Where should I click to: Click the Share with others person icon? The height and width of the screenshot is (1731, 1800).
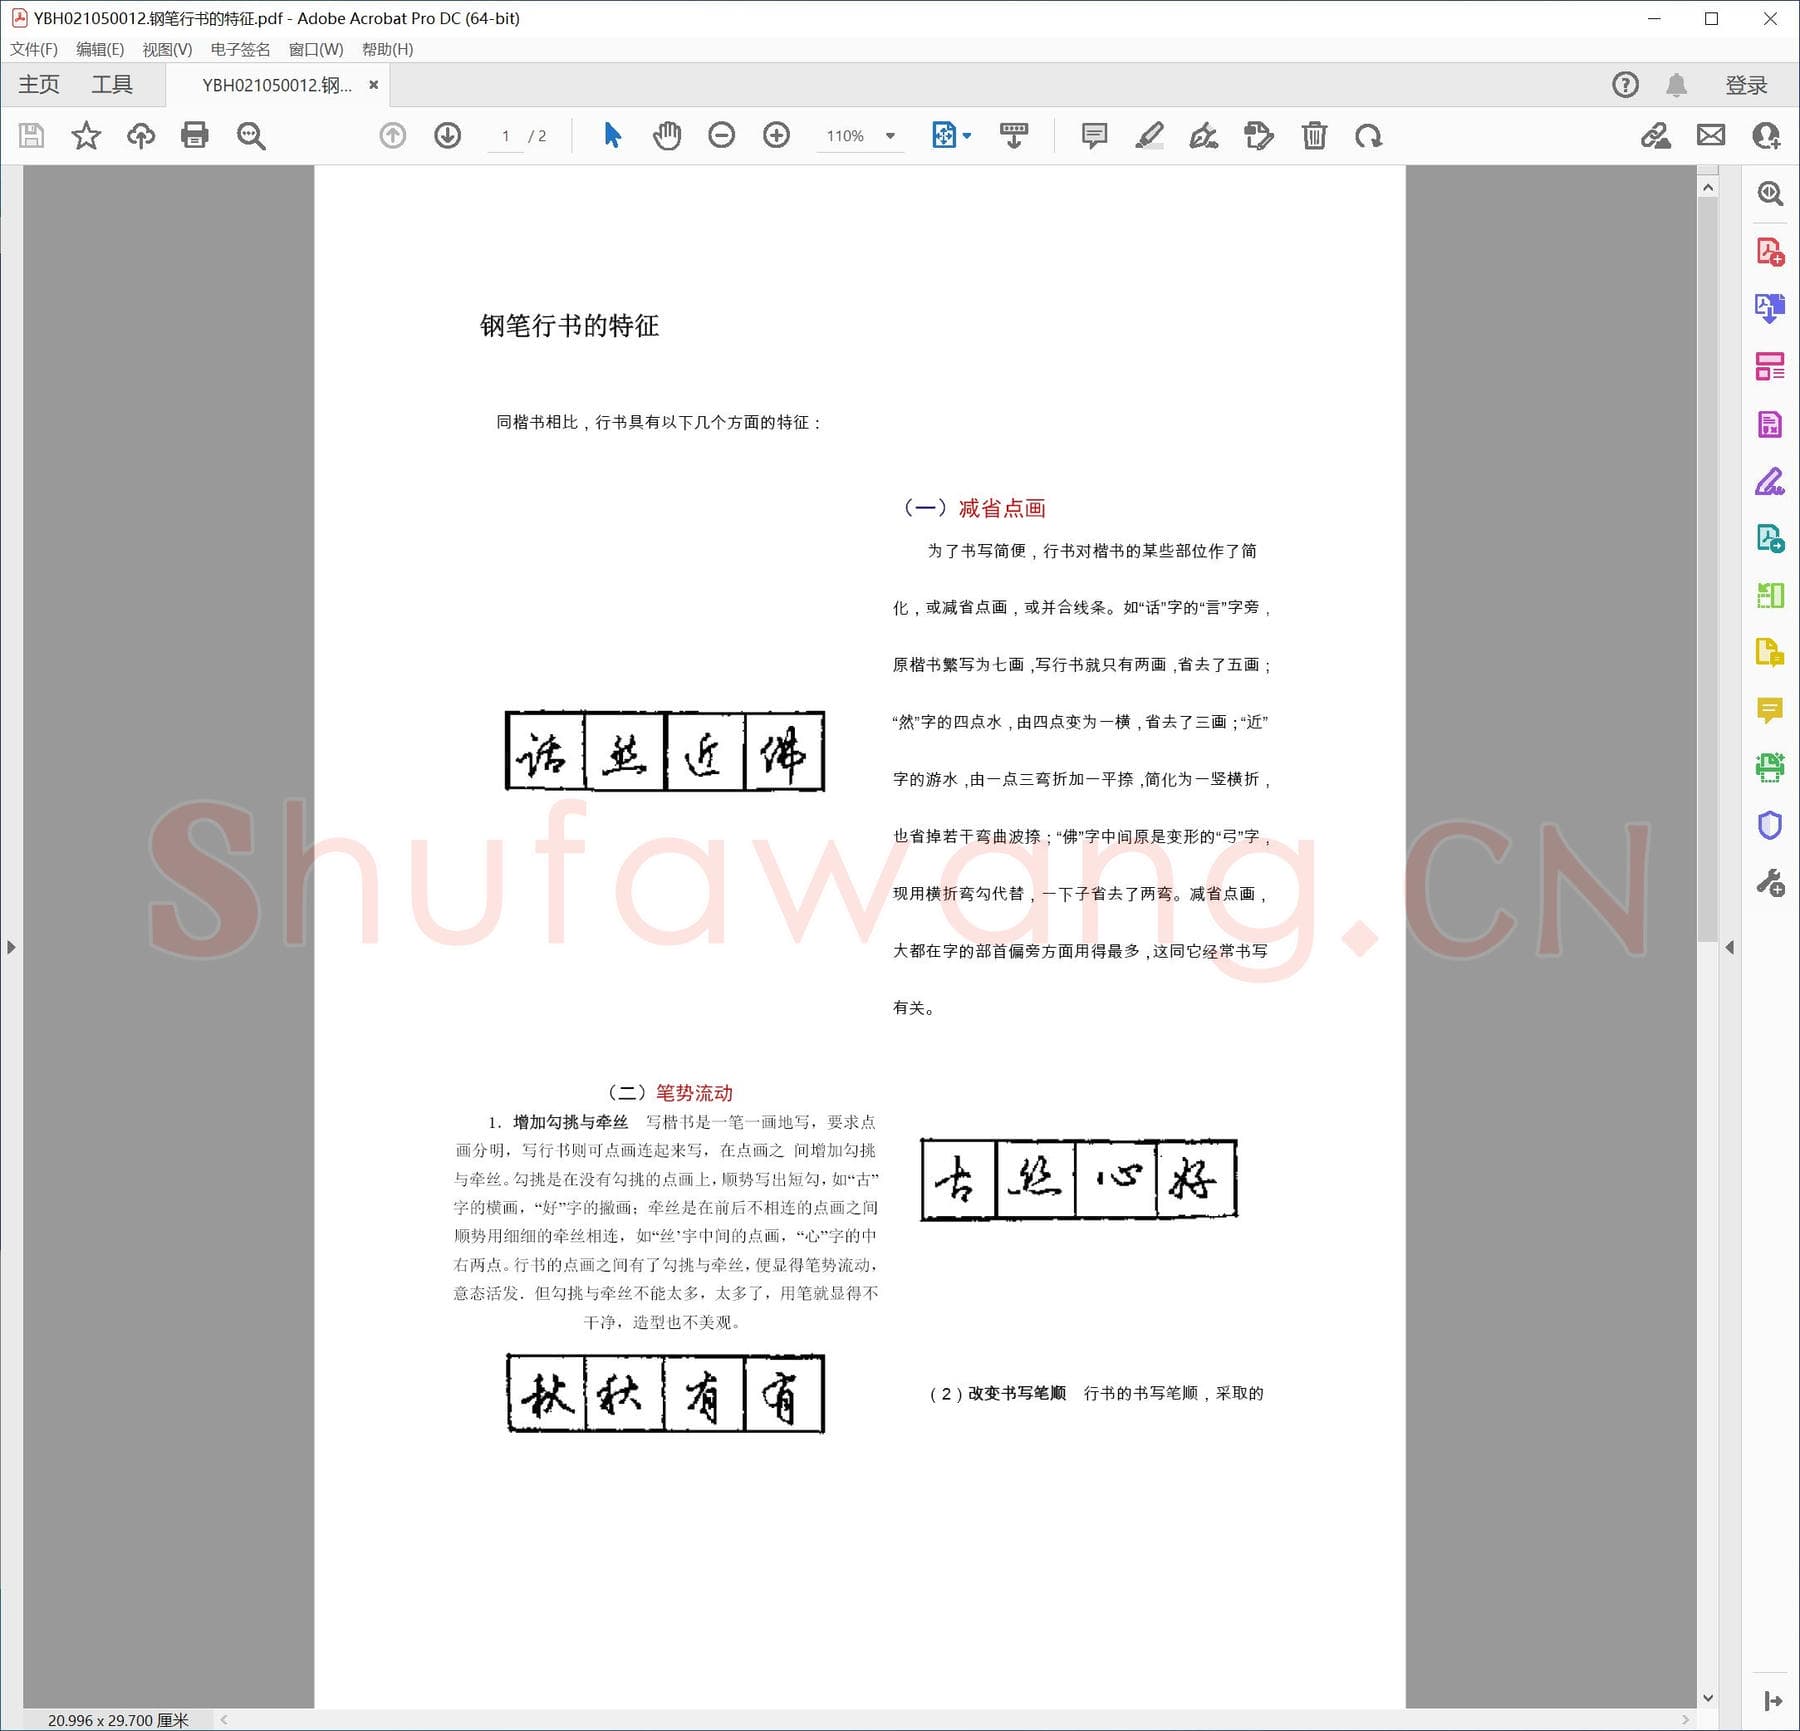(1766, 135)
